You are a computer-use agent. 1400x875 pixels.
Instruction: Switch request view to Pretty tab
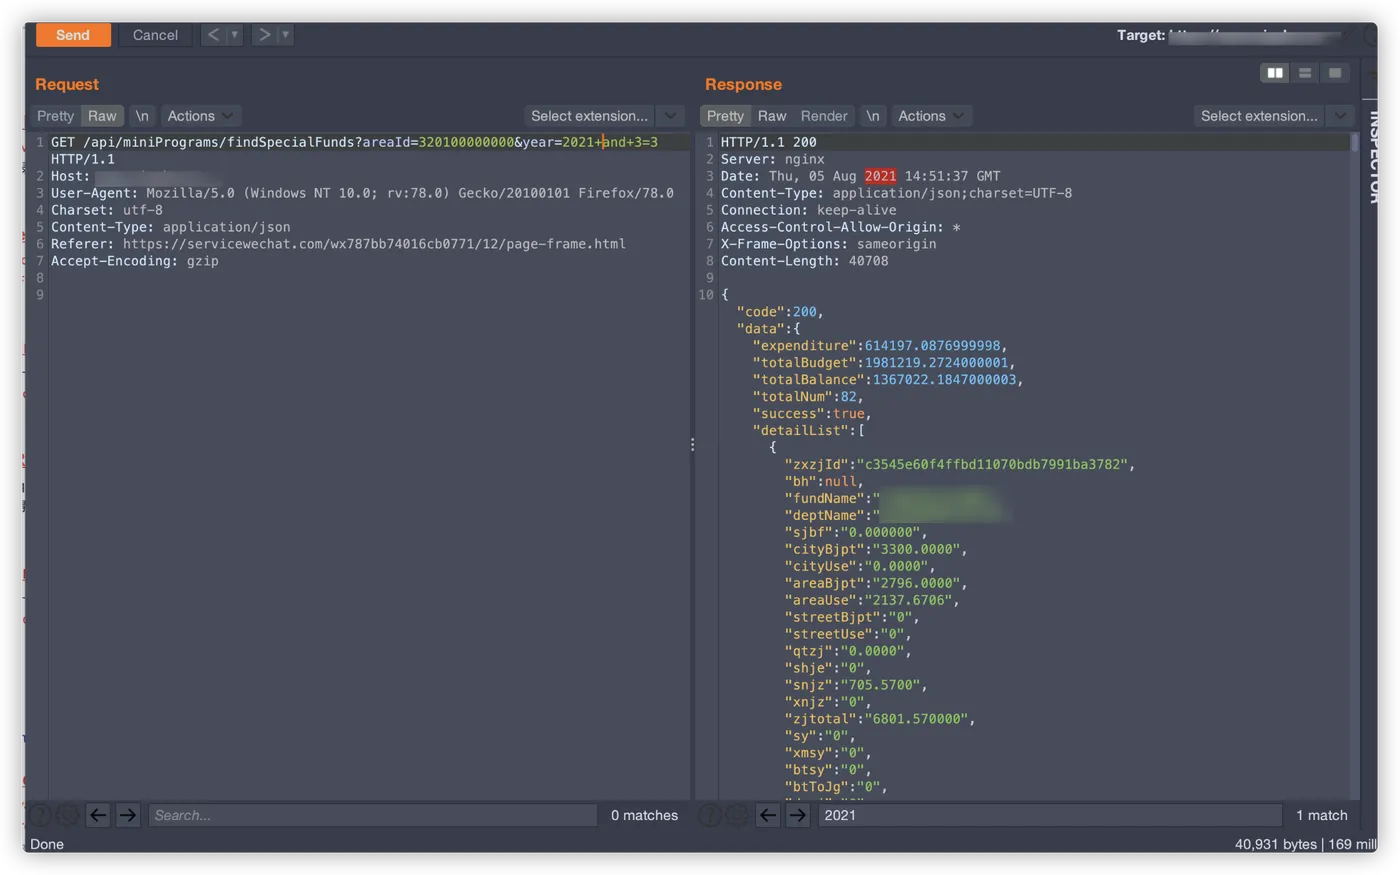(55, 116)
